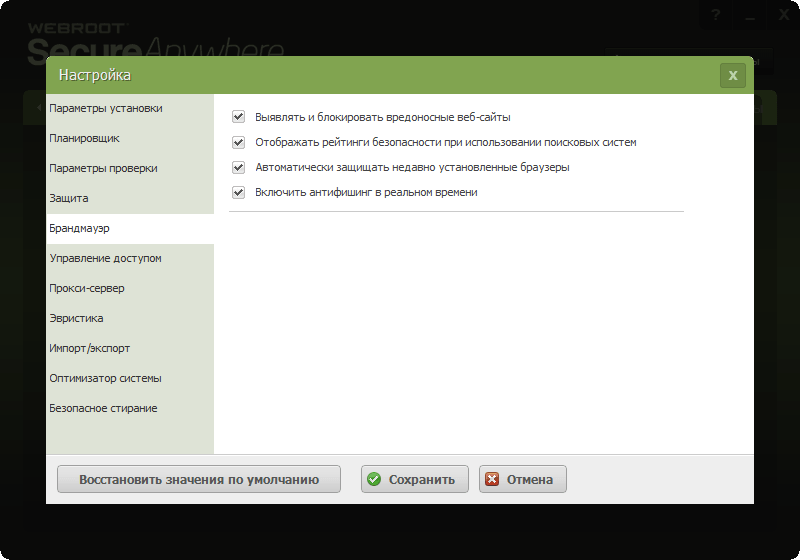Open Эвристика section

click(130, 319)
